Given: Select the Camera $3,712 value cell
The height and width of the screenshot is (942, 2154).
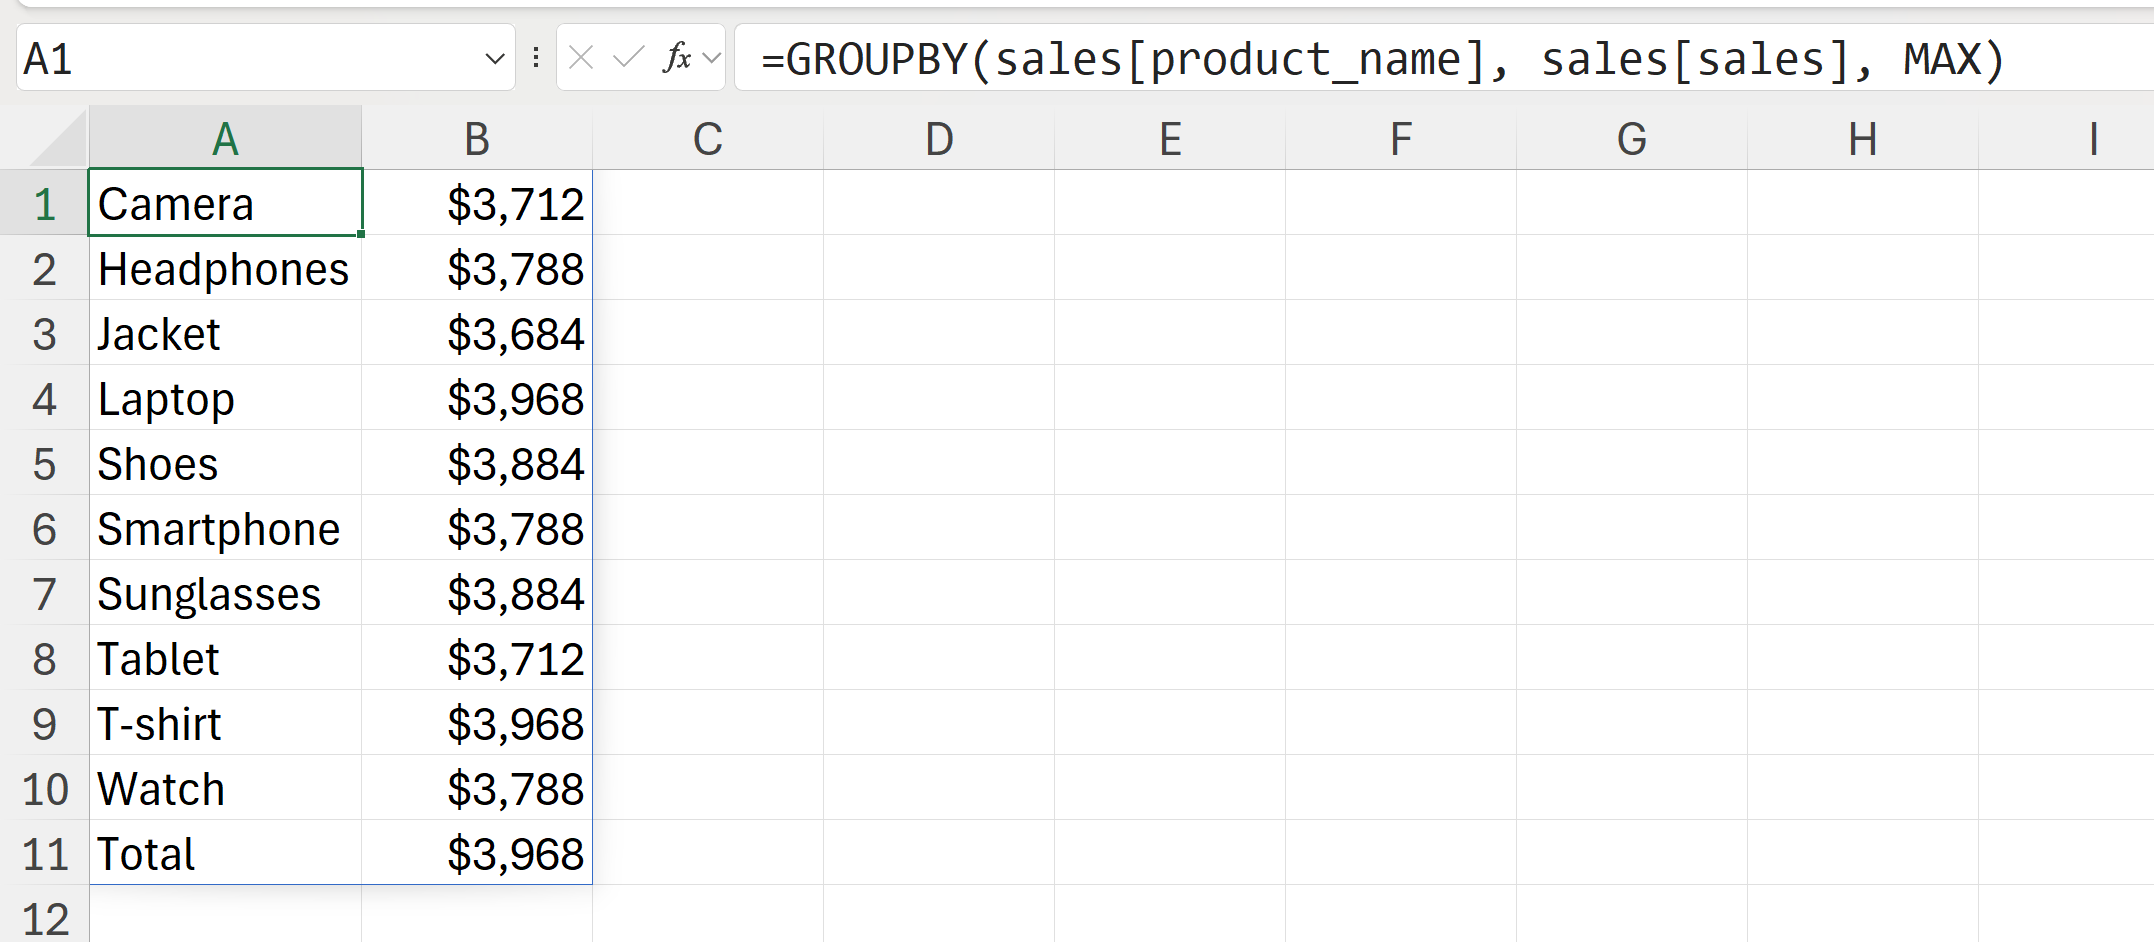Looking at the screenshot, I should coord(477,204).
